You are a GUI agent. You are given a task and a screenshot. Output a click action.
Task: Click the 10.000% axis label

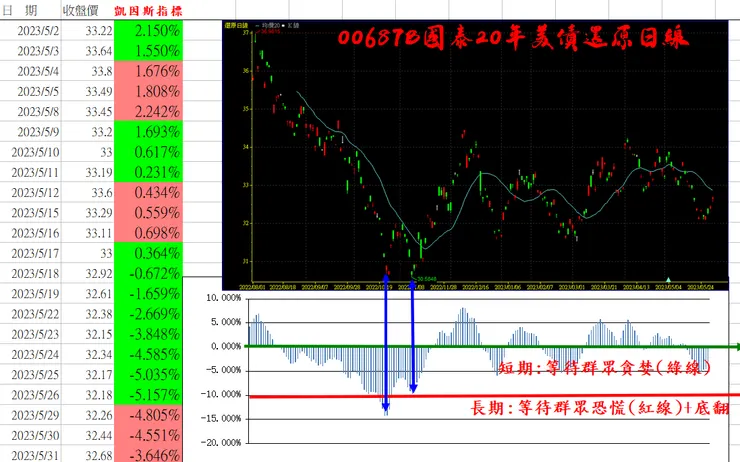(x=223, y=298)
